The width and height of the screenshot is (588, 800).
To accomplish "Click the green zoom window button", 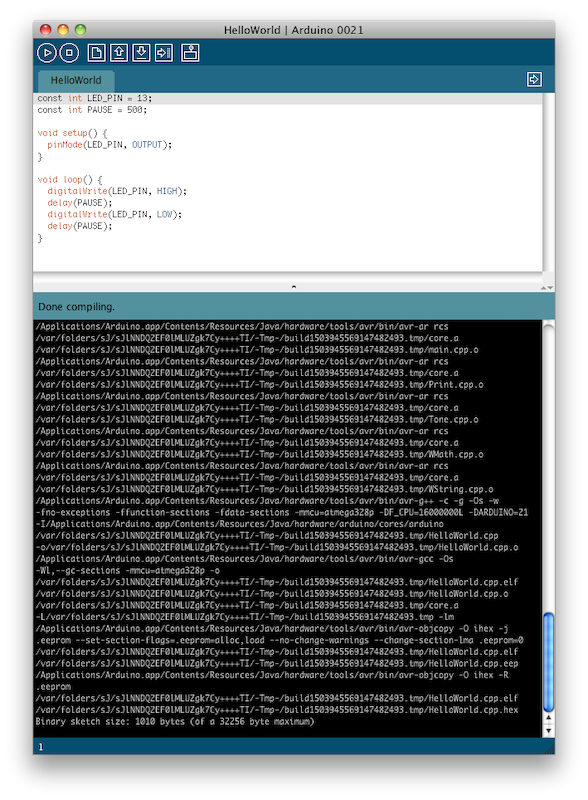I will tap(80, 30).
